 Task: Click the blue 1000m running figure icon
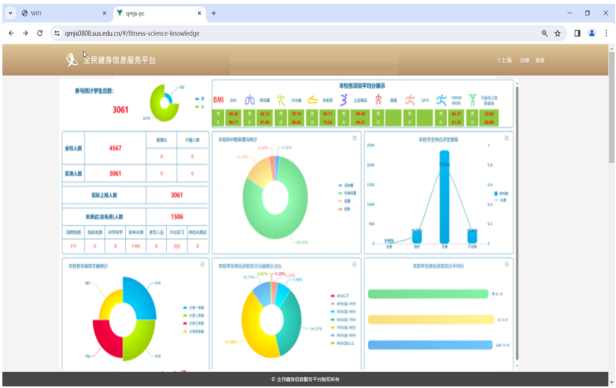click(441, 100)
